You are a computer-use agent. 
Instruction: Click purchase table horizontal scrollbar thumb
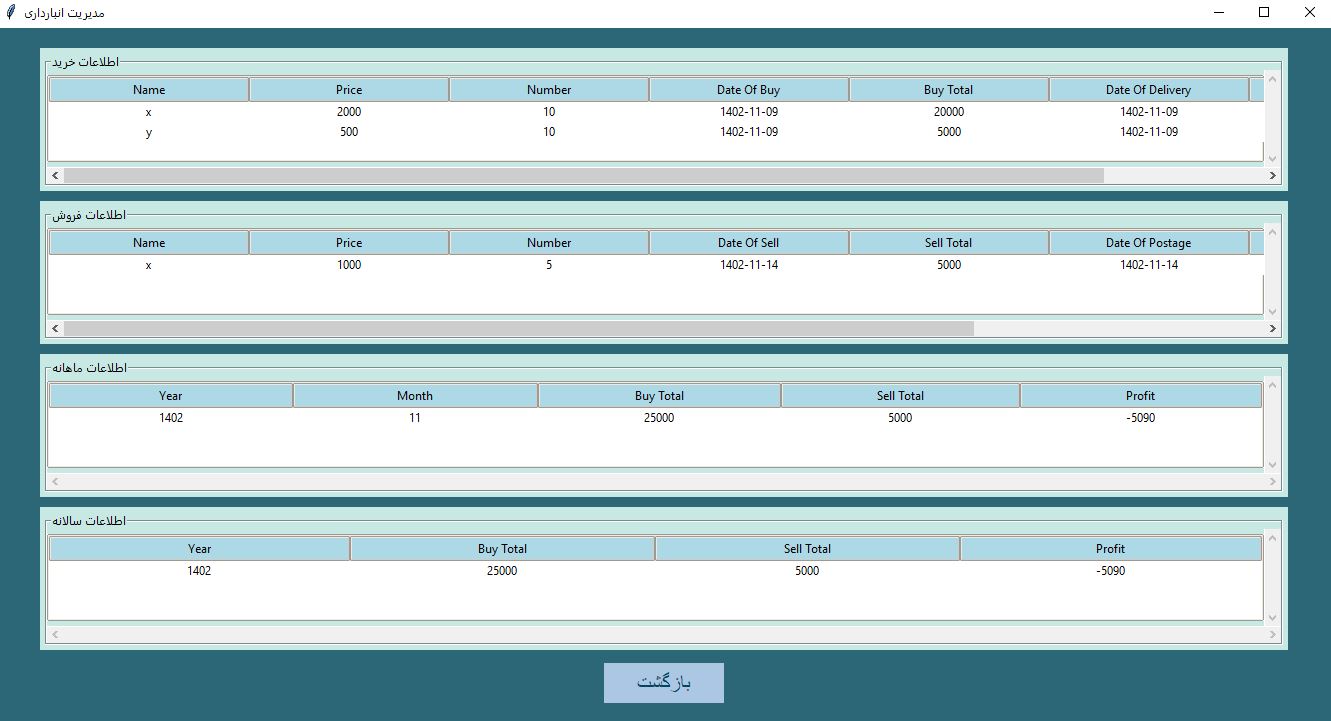coord(583,175)
